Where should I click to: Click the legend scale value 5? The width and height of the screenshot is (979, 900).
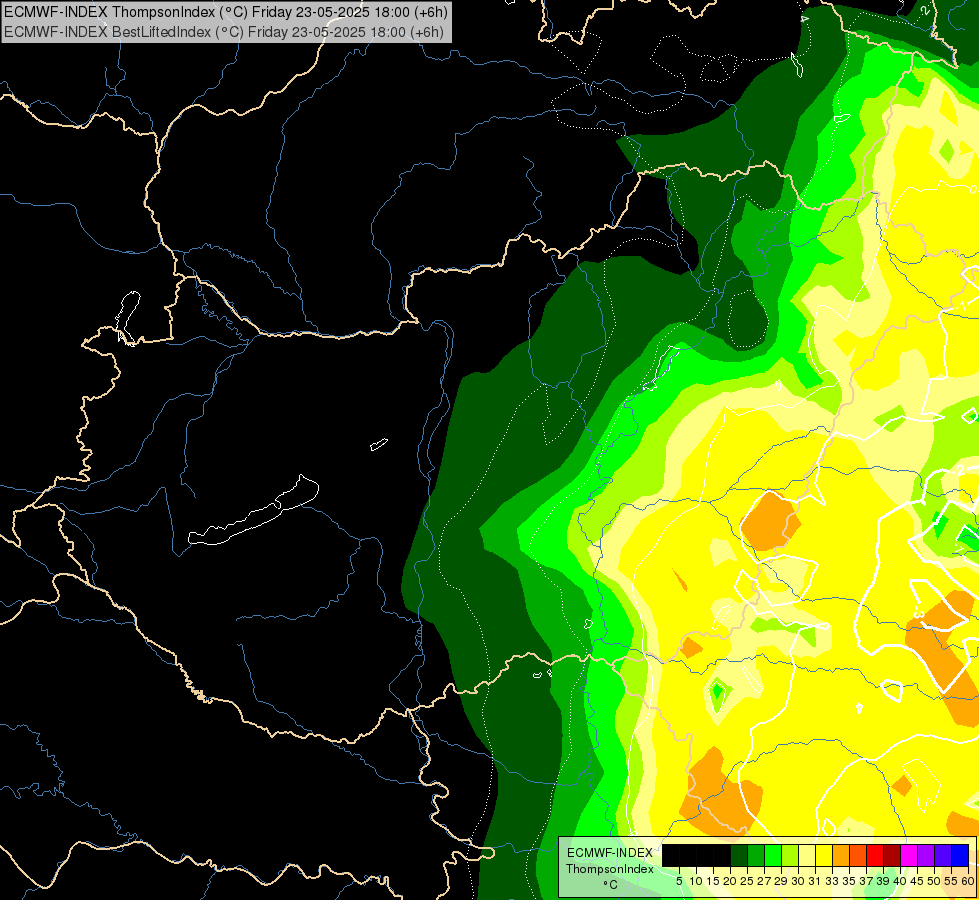point(679,881)
